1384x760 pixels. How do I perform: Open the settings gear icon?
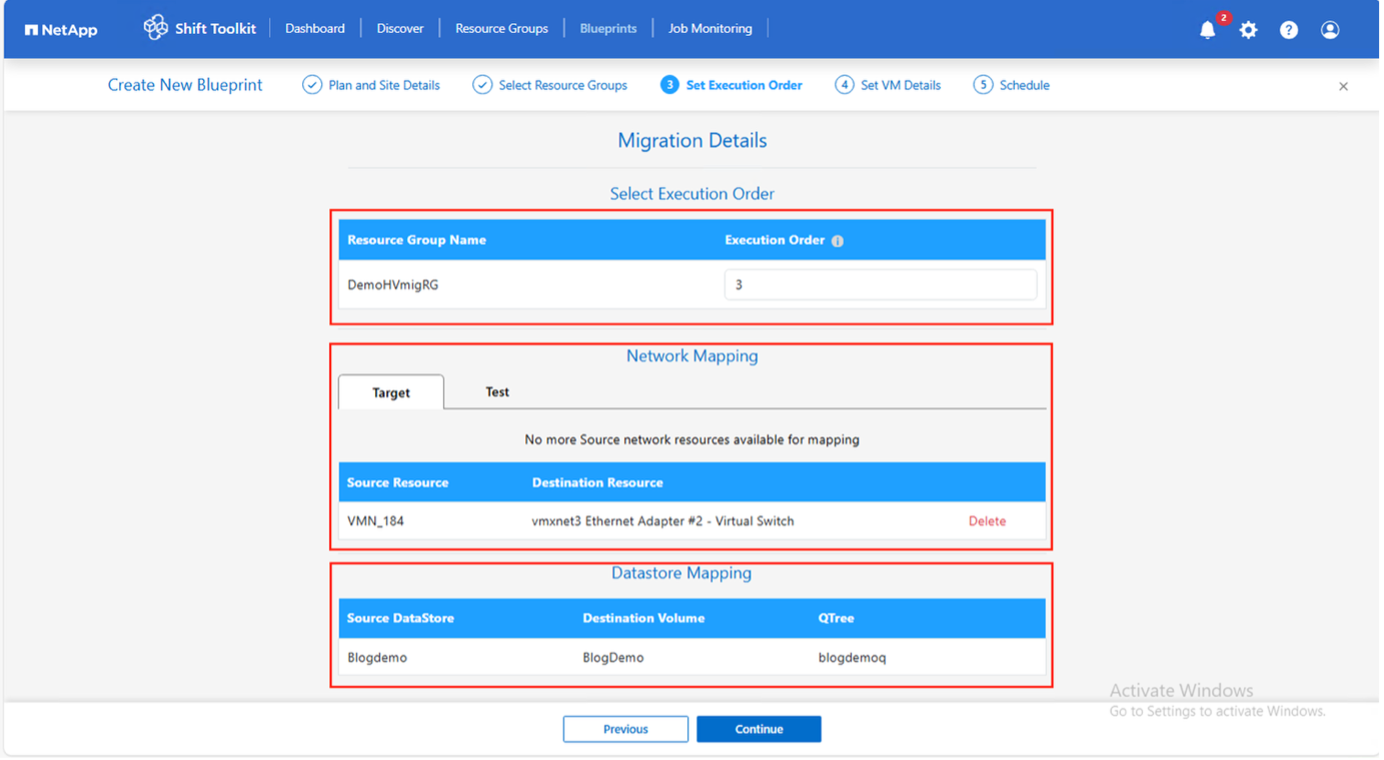click(1248, 30)
